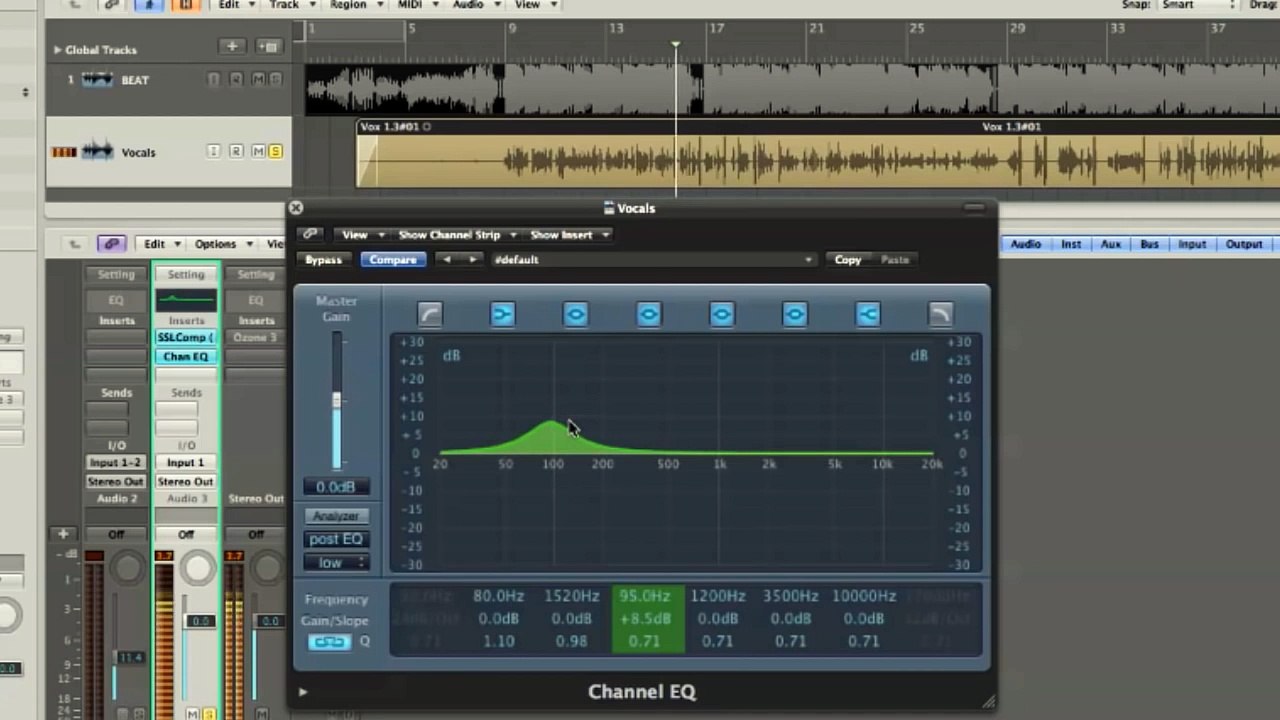Toggle input monitoring on Vocals track
Image resolution: width=1280 pixels, height=720 pixels.
click(213, 151)
